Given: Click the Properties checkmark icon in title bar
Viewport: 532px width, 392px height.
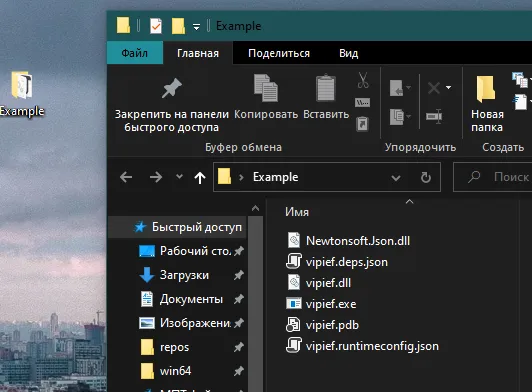Looking at the screenshot, I should click(x=156, y=26).
